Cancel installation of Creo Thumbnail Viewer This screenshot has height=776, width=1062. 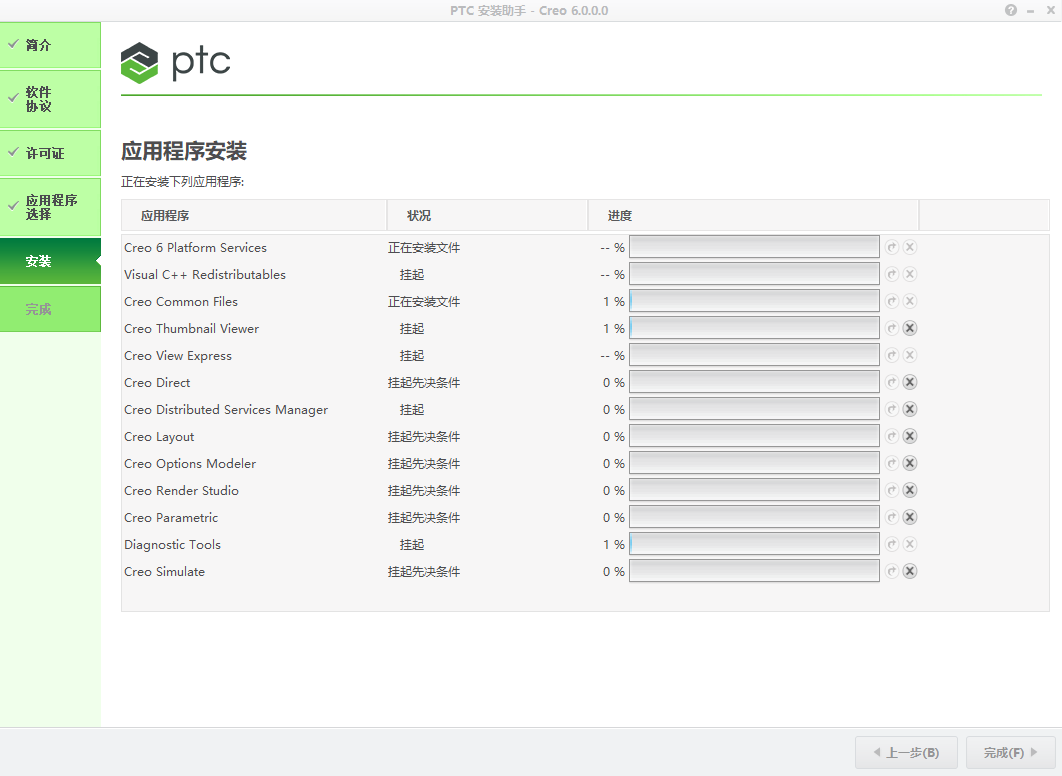tap(908, 327)
